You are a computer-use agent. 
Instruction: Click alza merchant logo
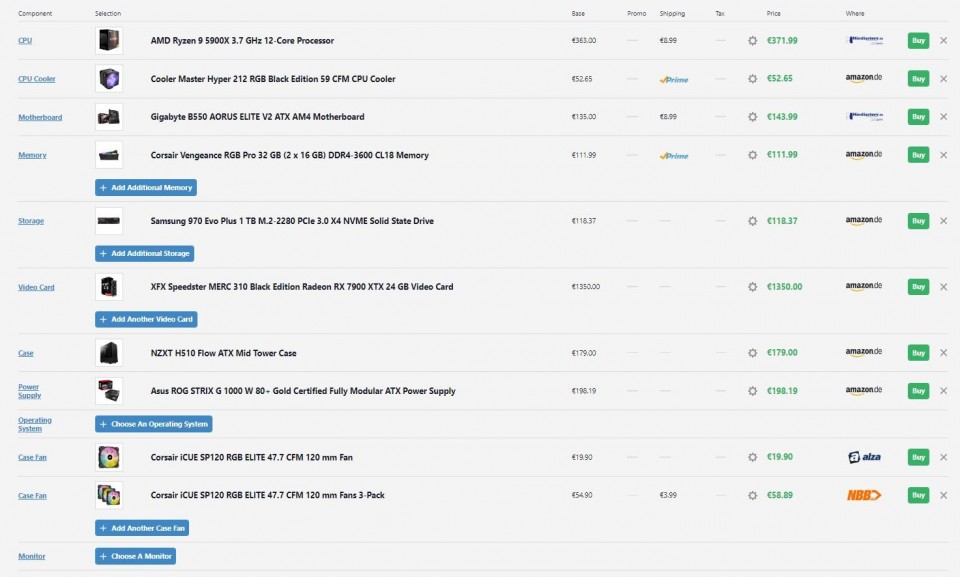coord(864,457)
